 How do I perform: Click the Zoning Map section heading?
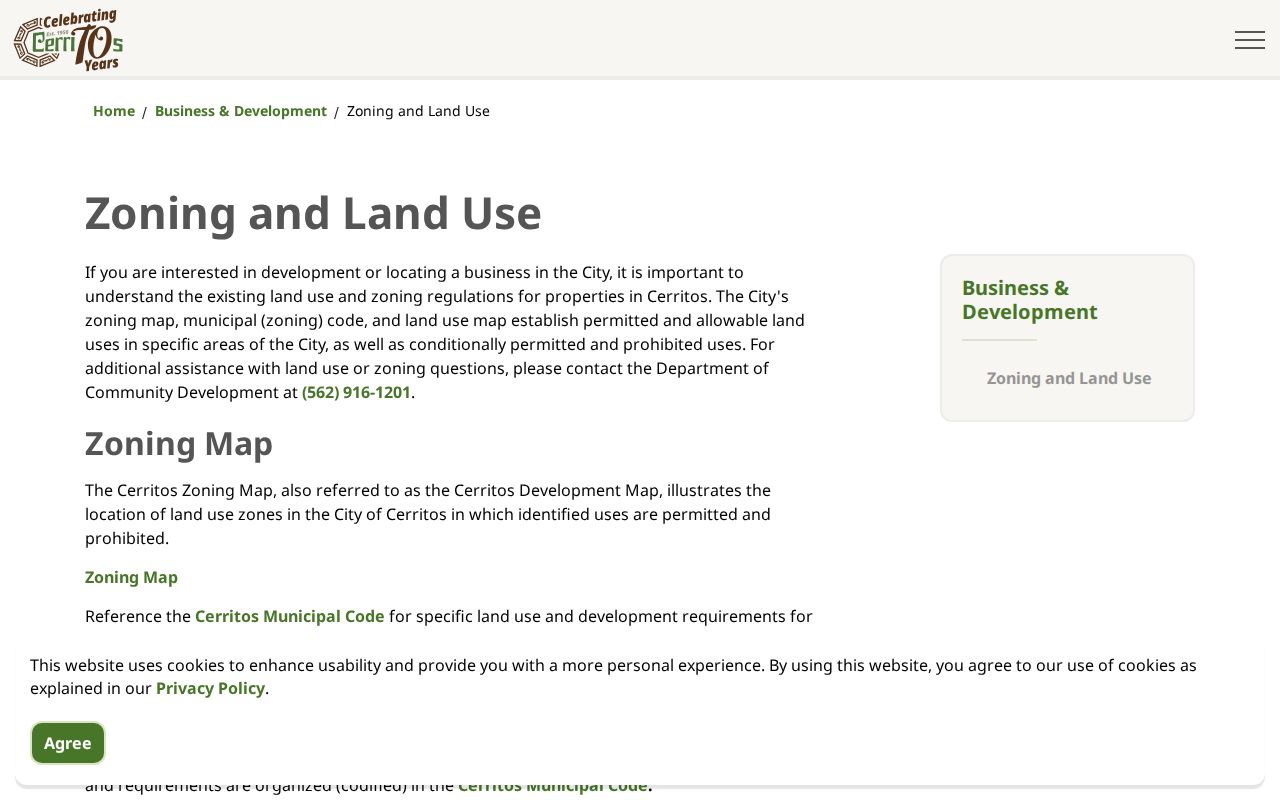pyautogui.click(x=179, y=443)
